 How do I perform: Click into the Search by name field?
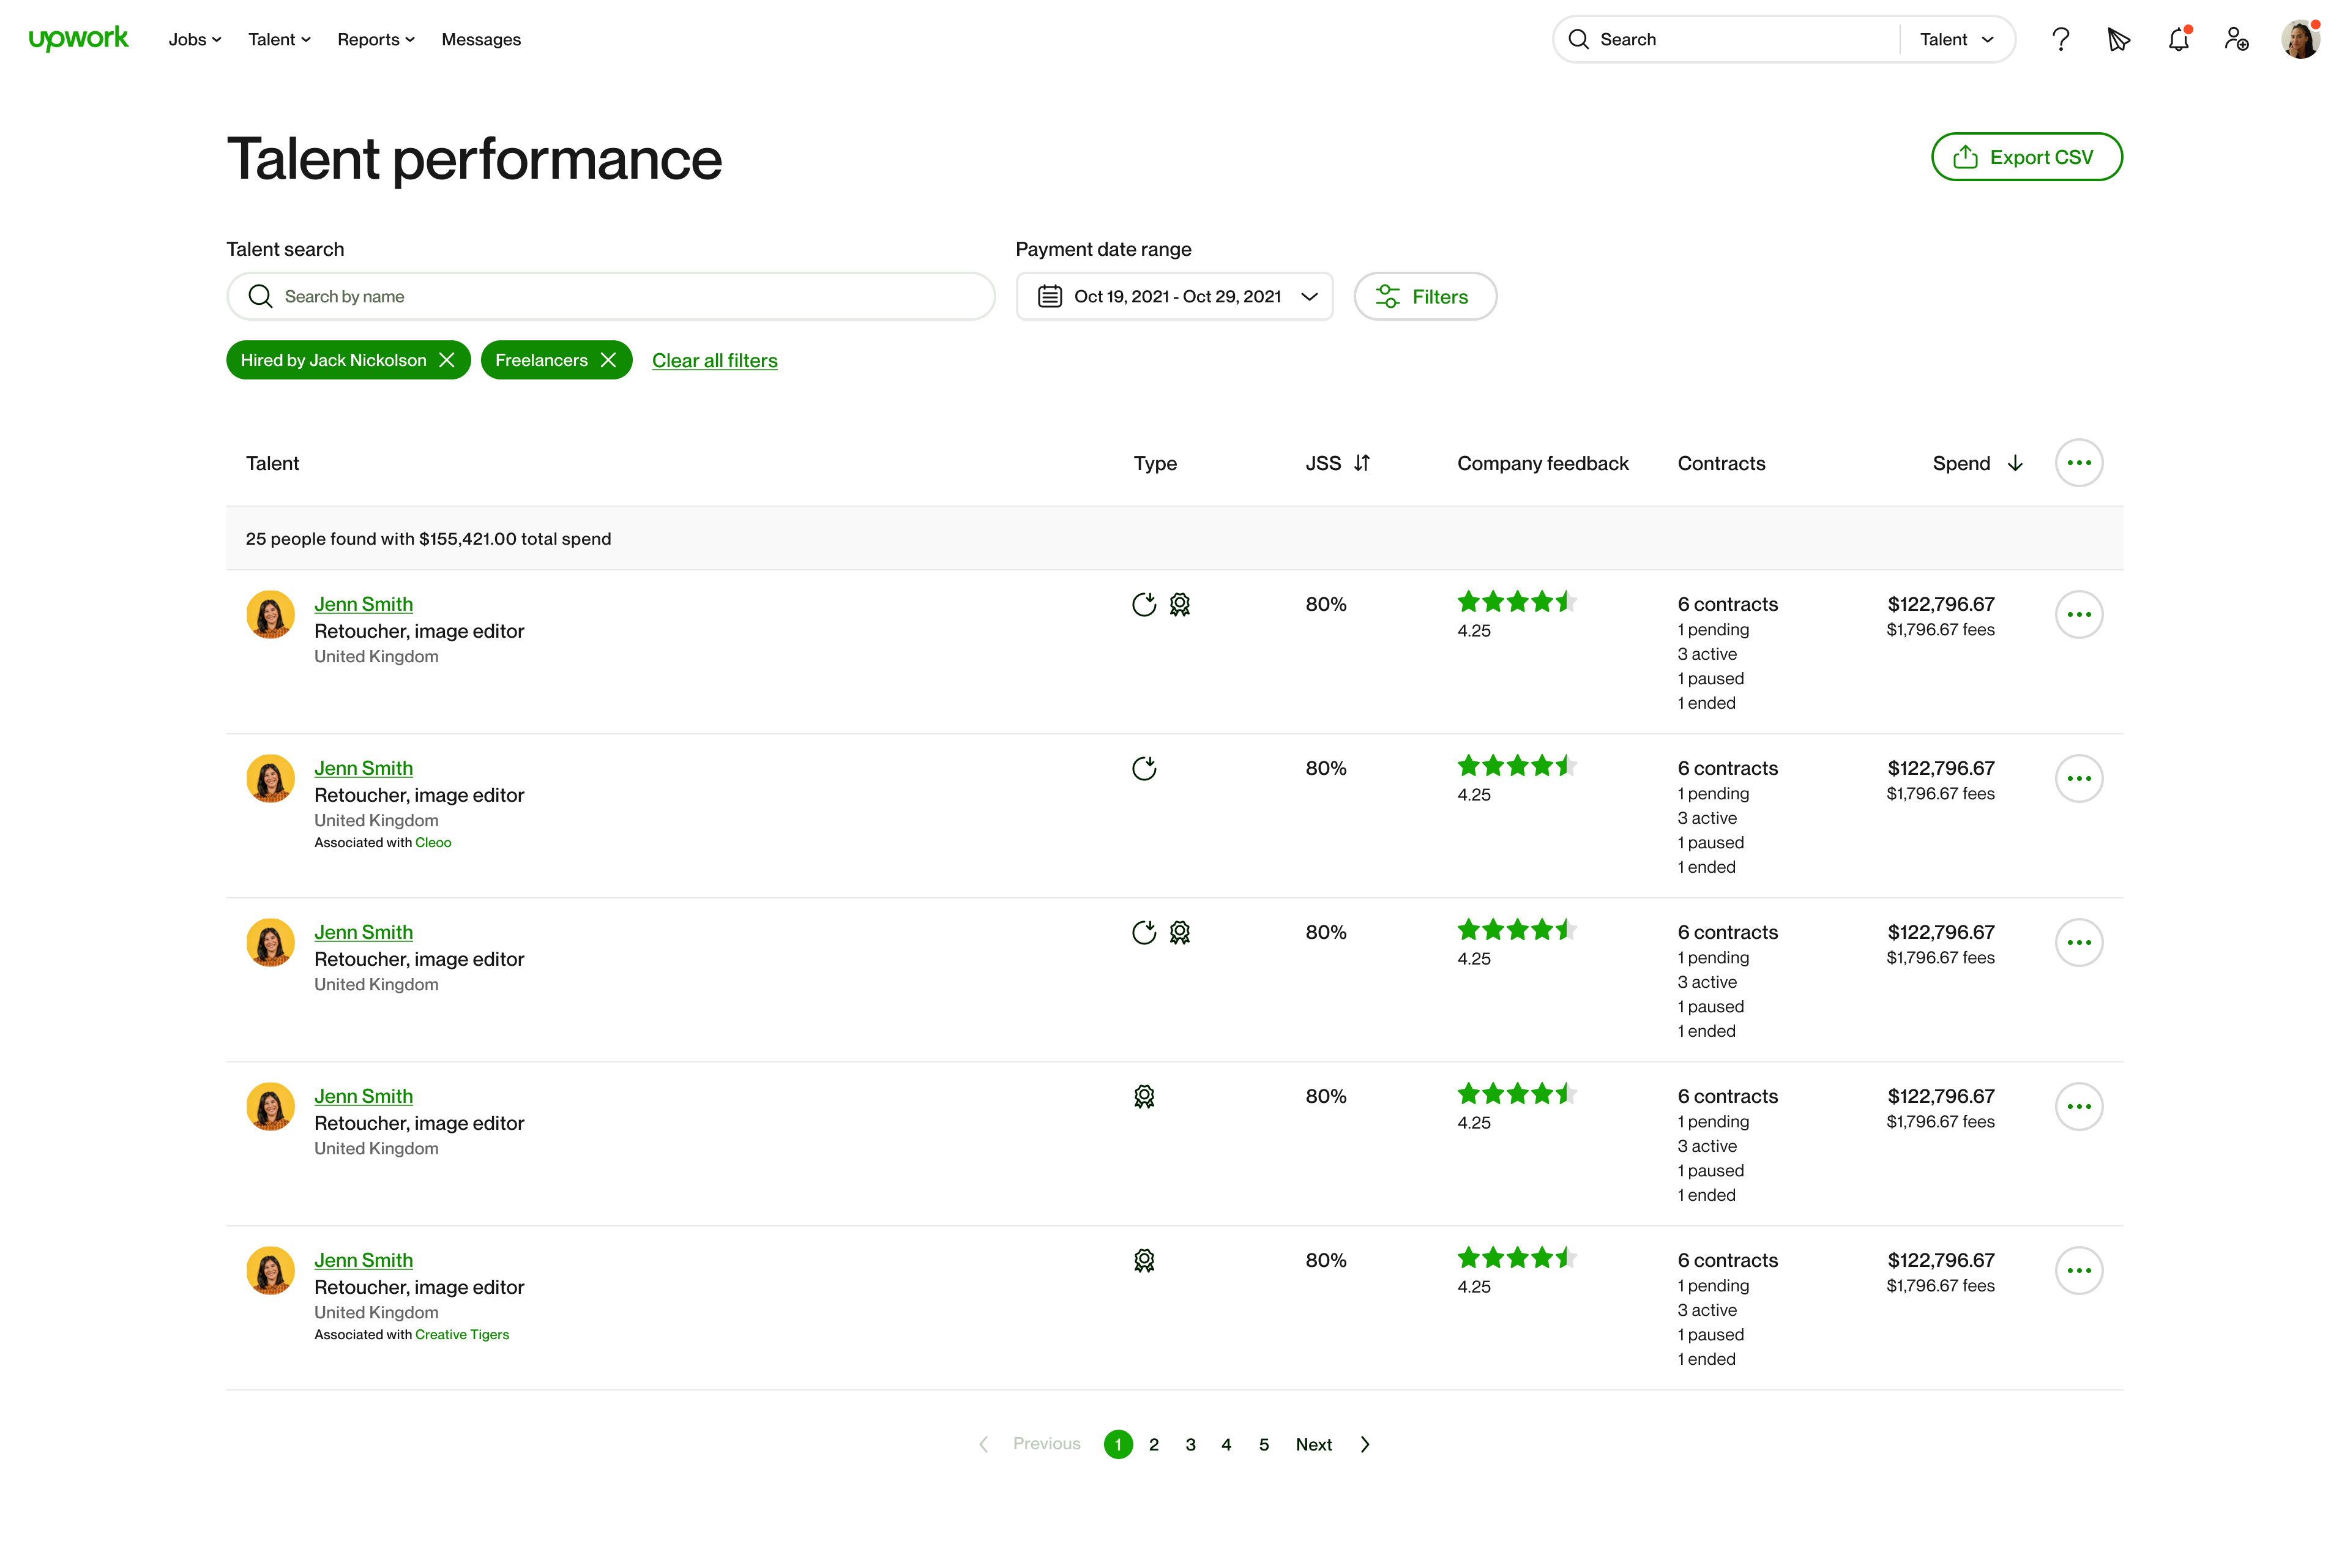click(x=611, y=296)
